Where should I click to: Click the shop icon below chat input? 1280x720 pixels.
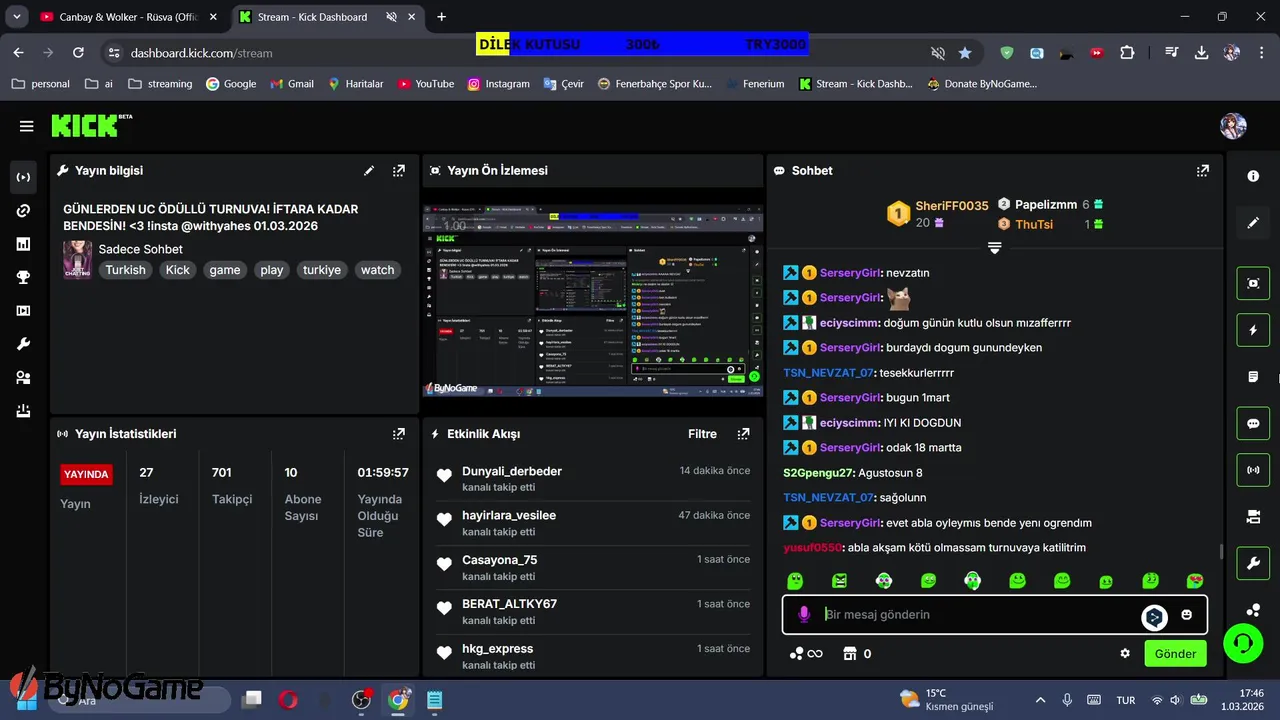tap(851, 653)
